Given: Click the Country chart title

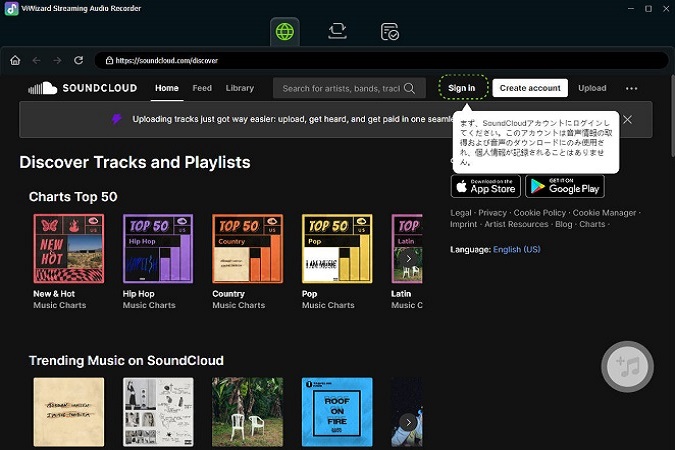Looking at the screenshot, I should [x=229, y=294].
